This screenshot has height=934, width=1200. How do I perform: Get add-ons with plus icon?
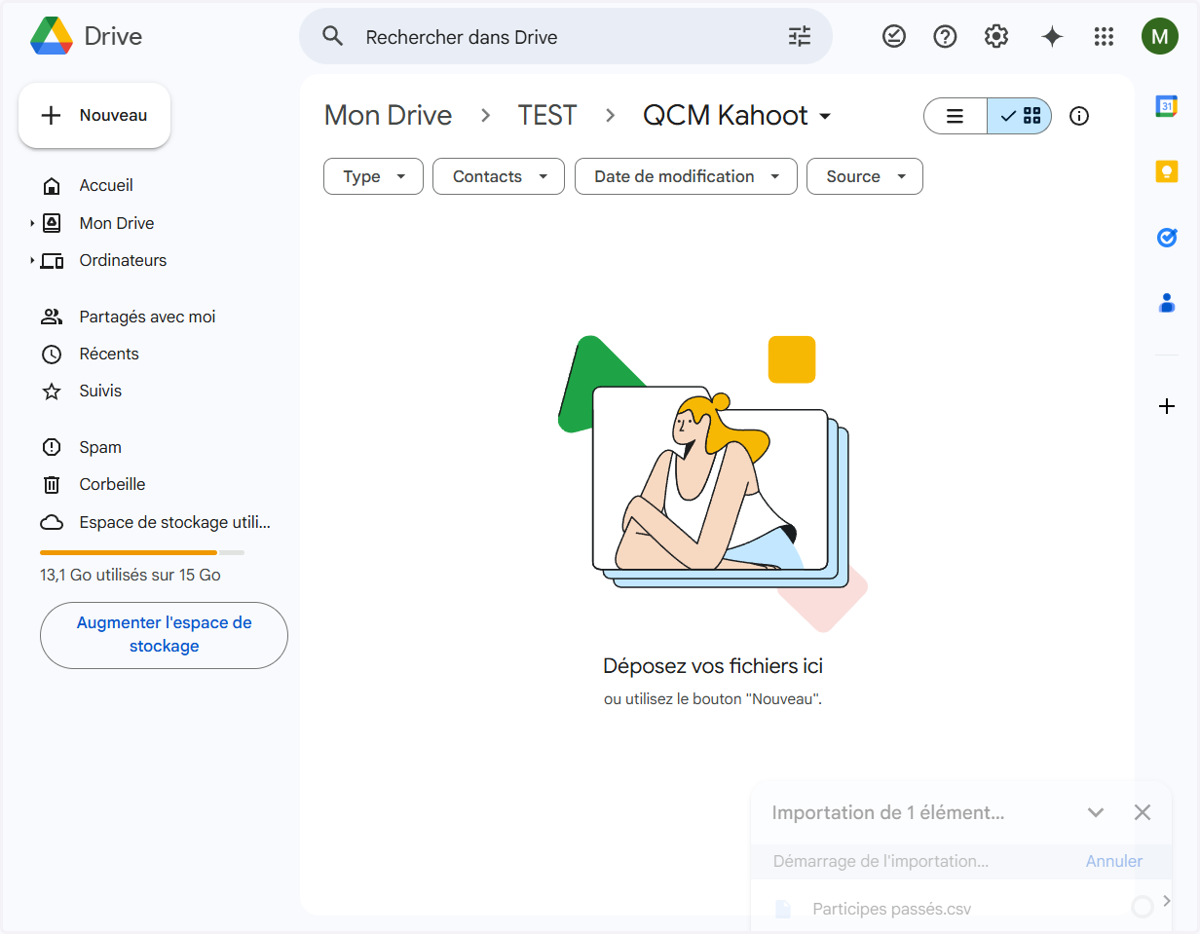coord(1166,406)
